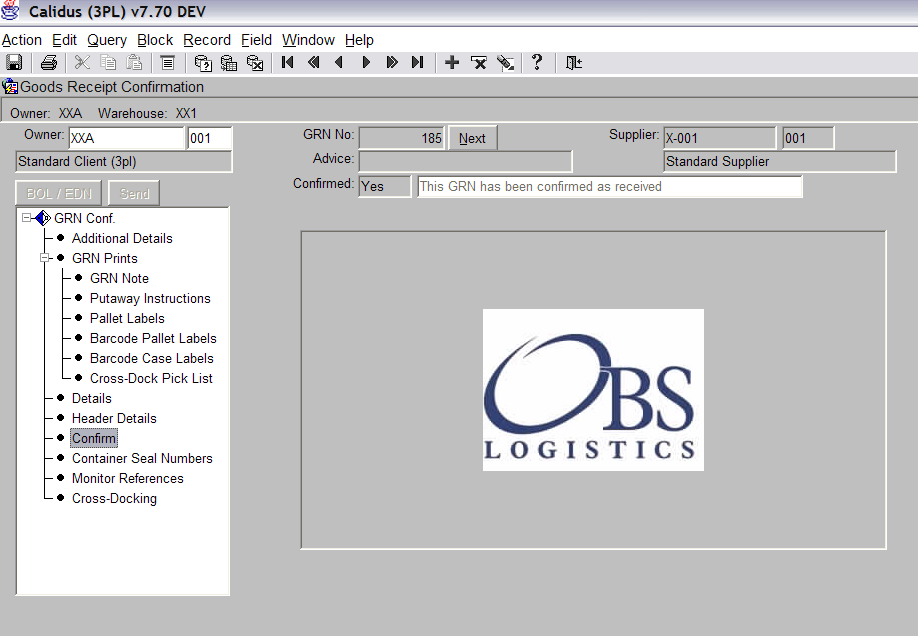Click the owner suffix field 001
921x641 pixels.
pyautogui.click(x=210, y=138)
